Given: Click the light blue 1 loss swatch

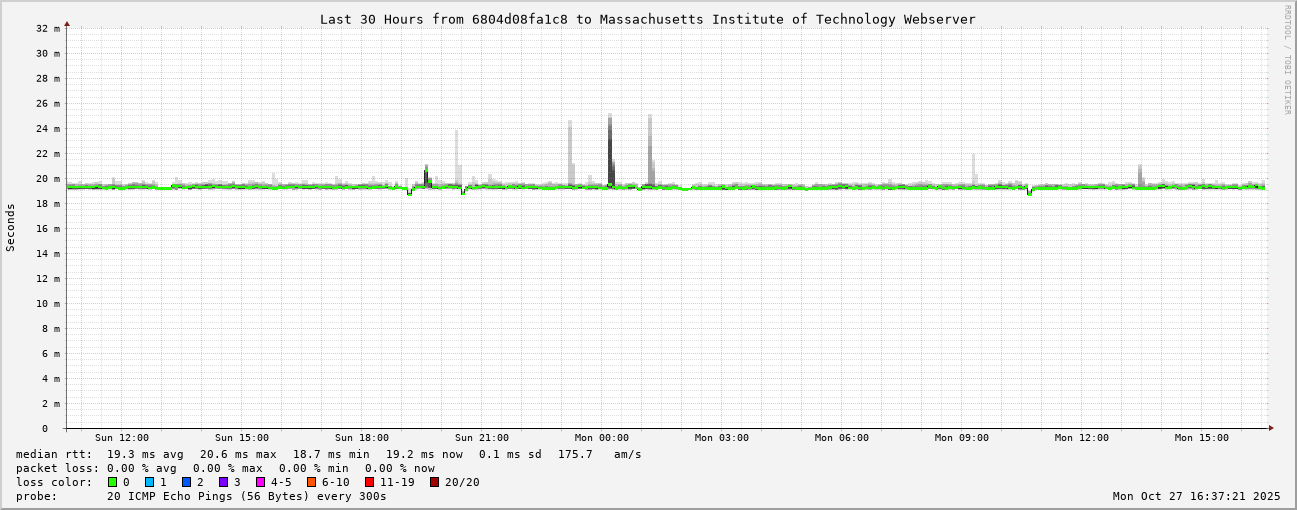Looking at the screenshot, I should point(150,482).
